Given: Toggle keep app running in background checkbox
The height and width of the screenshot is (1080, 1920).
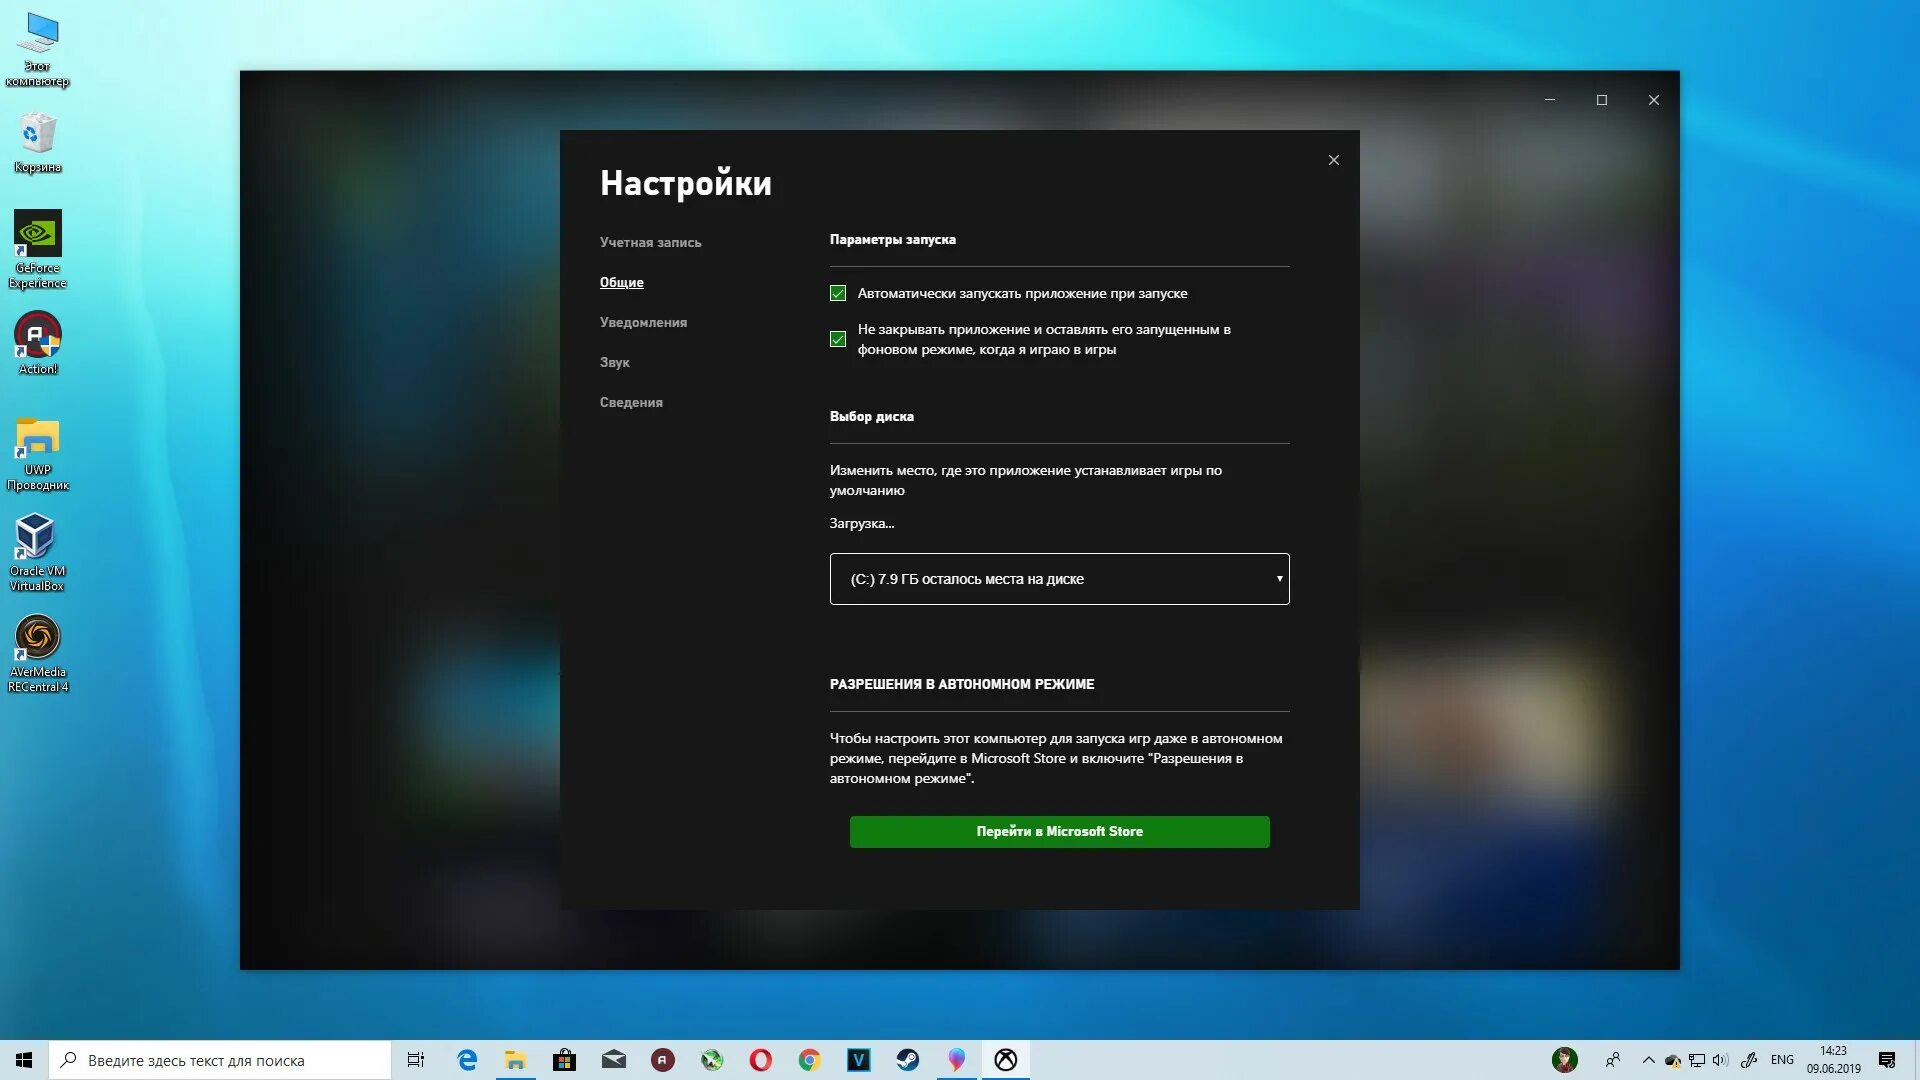Looking at the screenshot, I should pos(838,339).
